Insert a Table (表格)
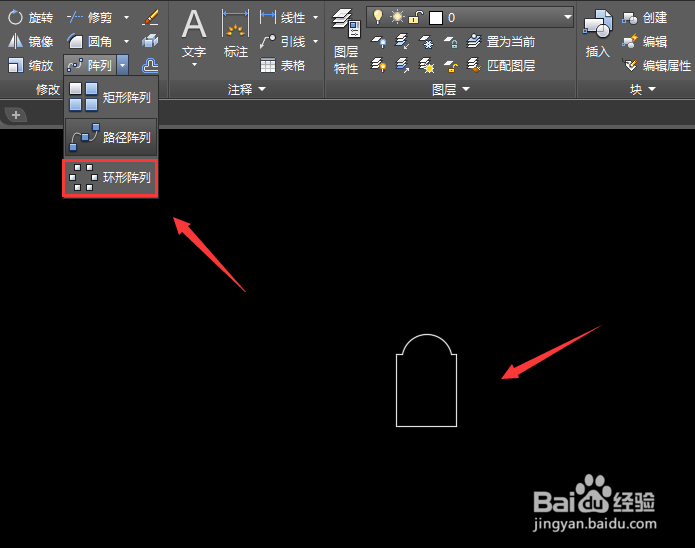The height and width of the screenshot is (548, 695). [282, 66]
